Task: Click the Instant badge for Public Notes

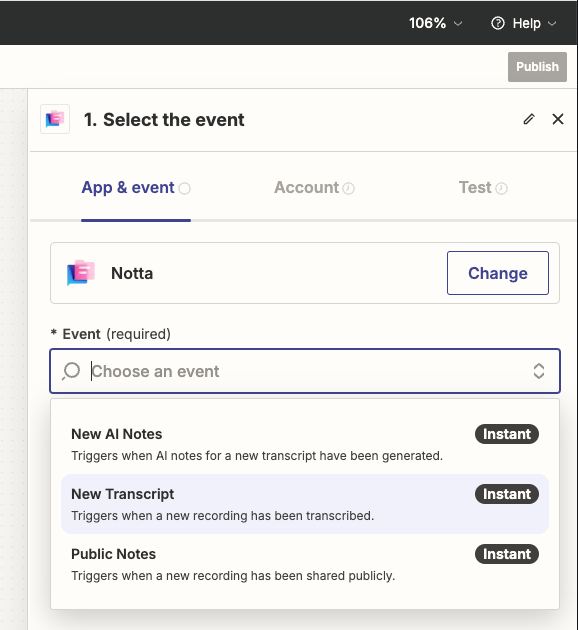Action: [507, 554]
